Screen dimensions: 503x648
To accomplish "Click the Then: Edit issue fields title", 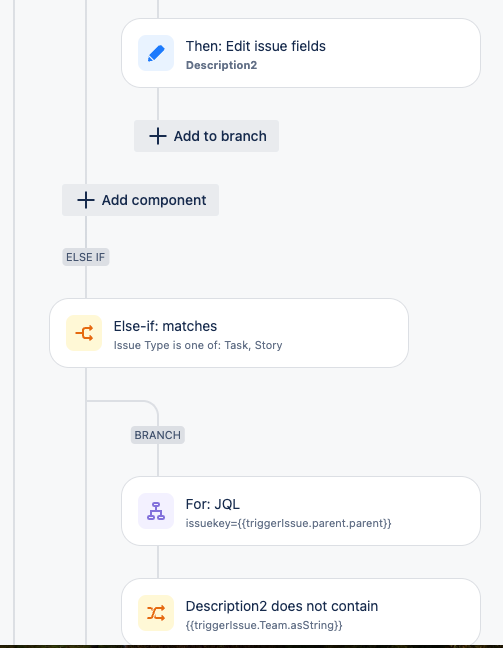I will (255, 46).
